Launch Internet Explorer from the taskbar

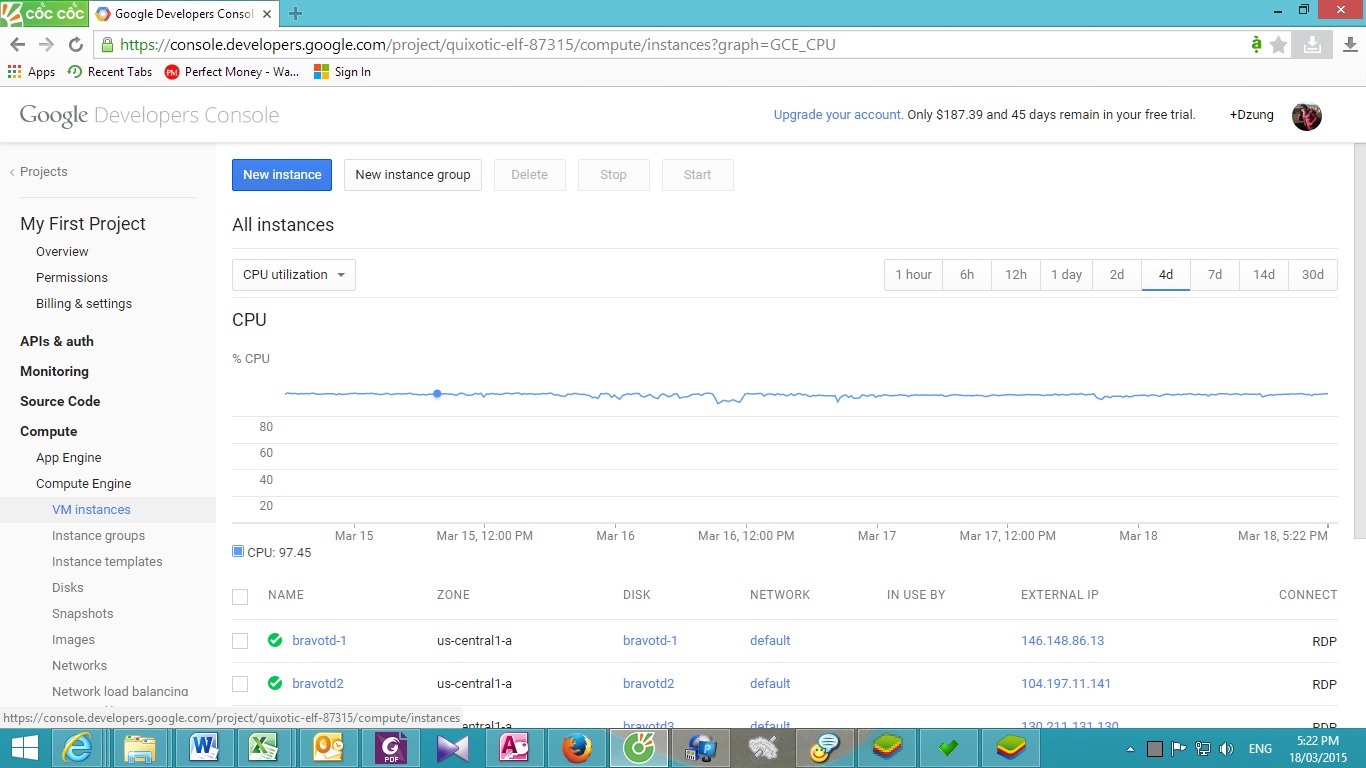pos(78,748)
